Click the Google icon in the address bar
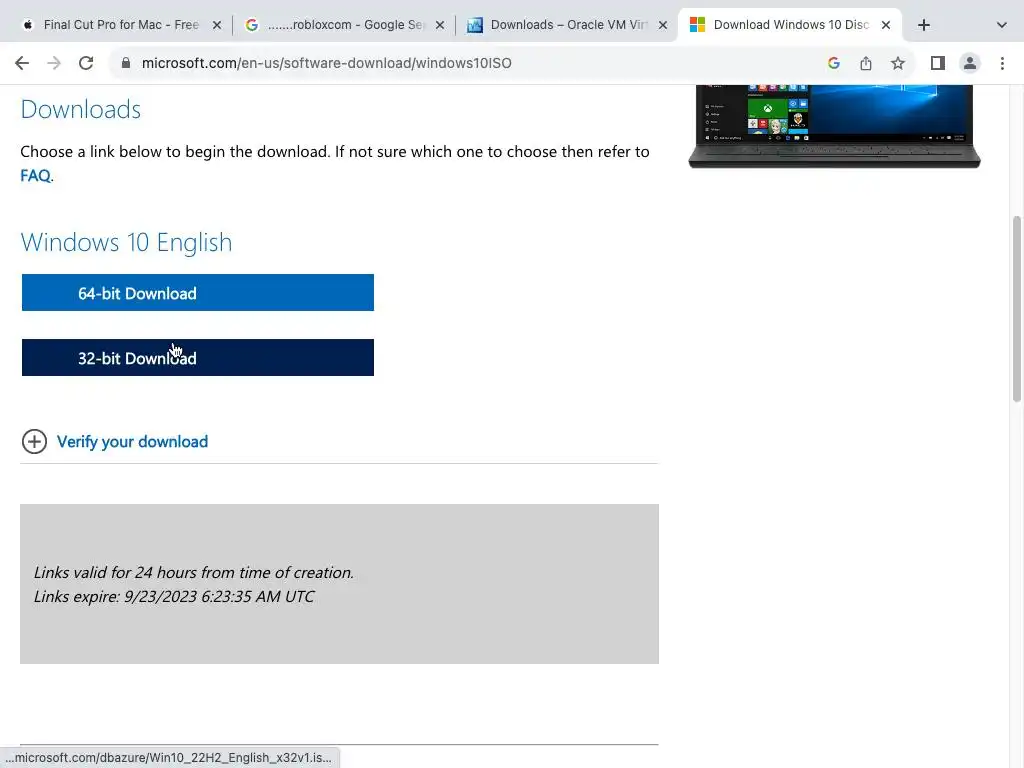The image size is (1024, 768). 833,63
